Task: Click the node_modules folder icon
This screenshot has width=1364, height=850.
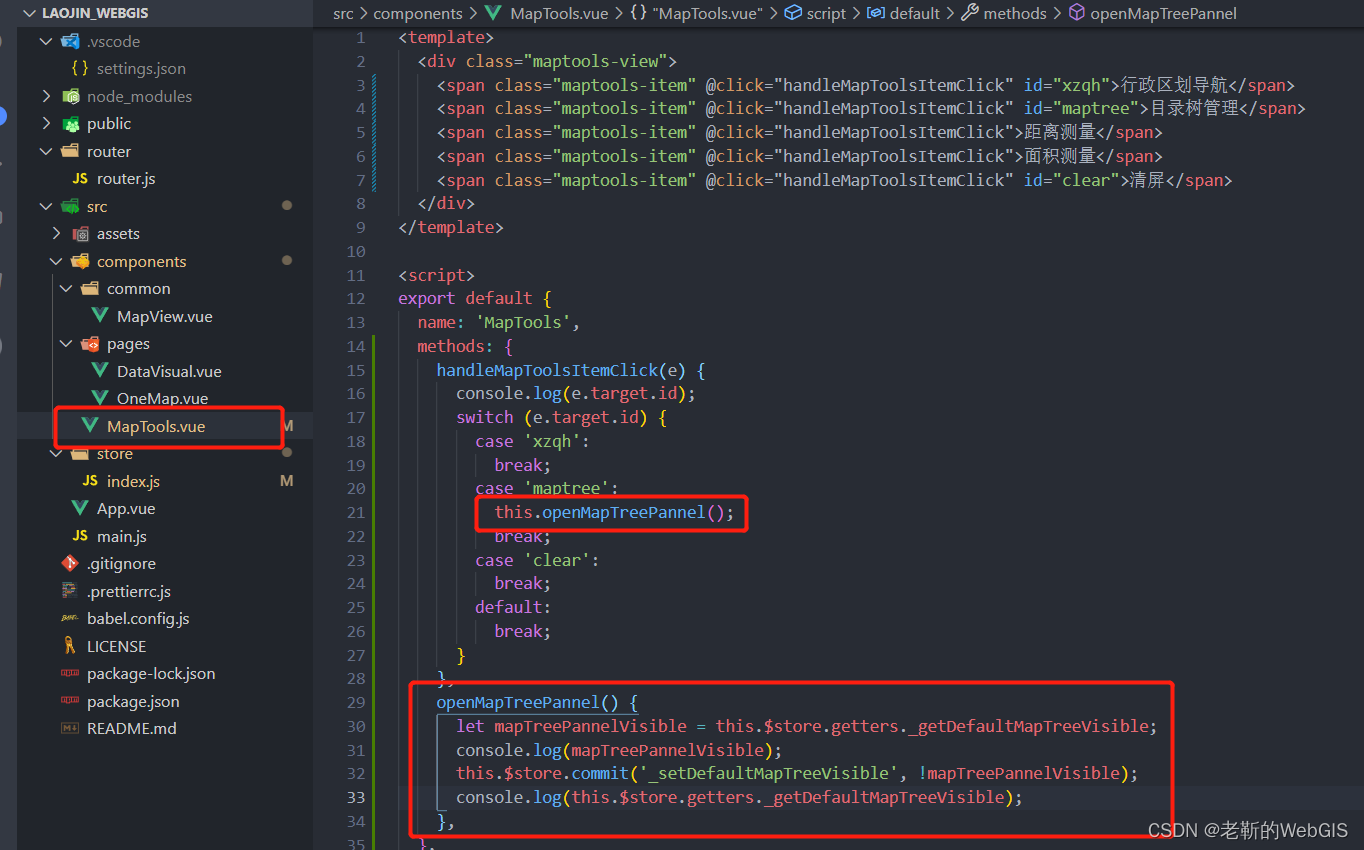Action: coord(71,96)
